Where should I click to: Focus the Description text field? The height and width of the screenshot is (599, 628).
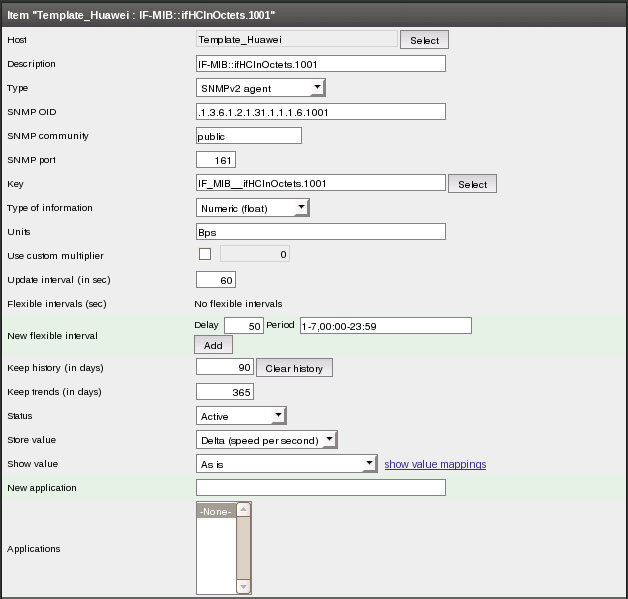pyautogui.click(x=320, y=64)
